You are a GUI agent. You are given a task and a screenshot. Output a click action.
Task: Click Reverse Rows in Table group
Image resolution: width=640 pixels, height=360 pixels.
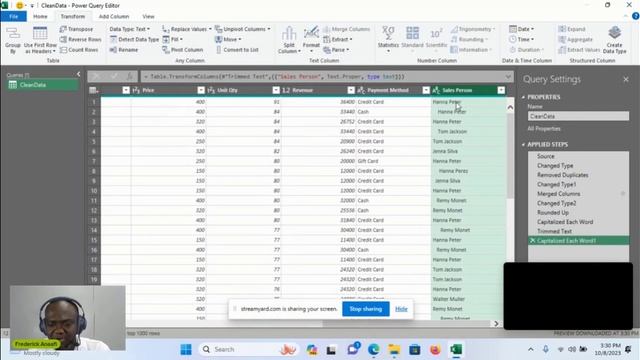(80, 39)
